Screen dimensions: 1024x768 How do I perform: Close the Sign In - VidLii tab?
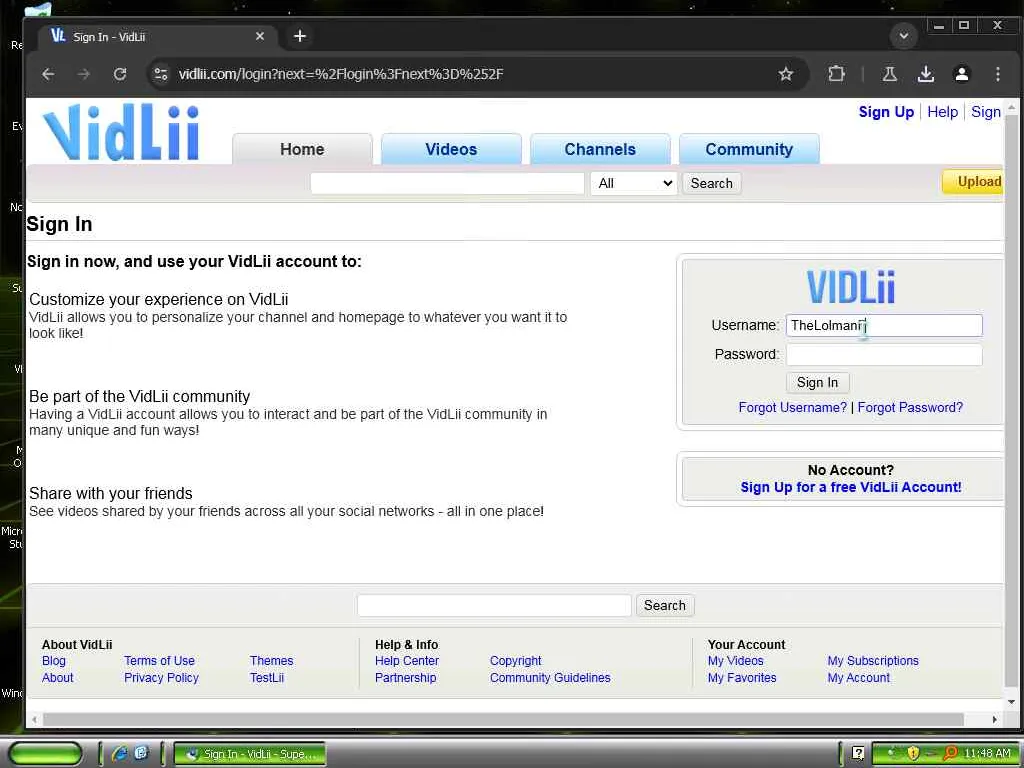pos(260,36)
